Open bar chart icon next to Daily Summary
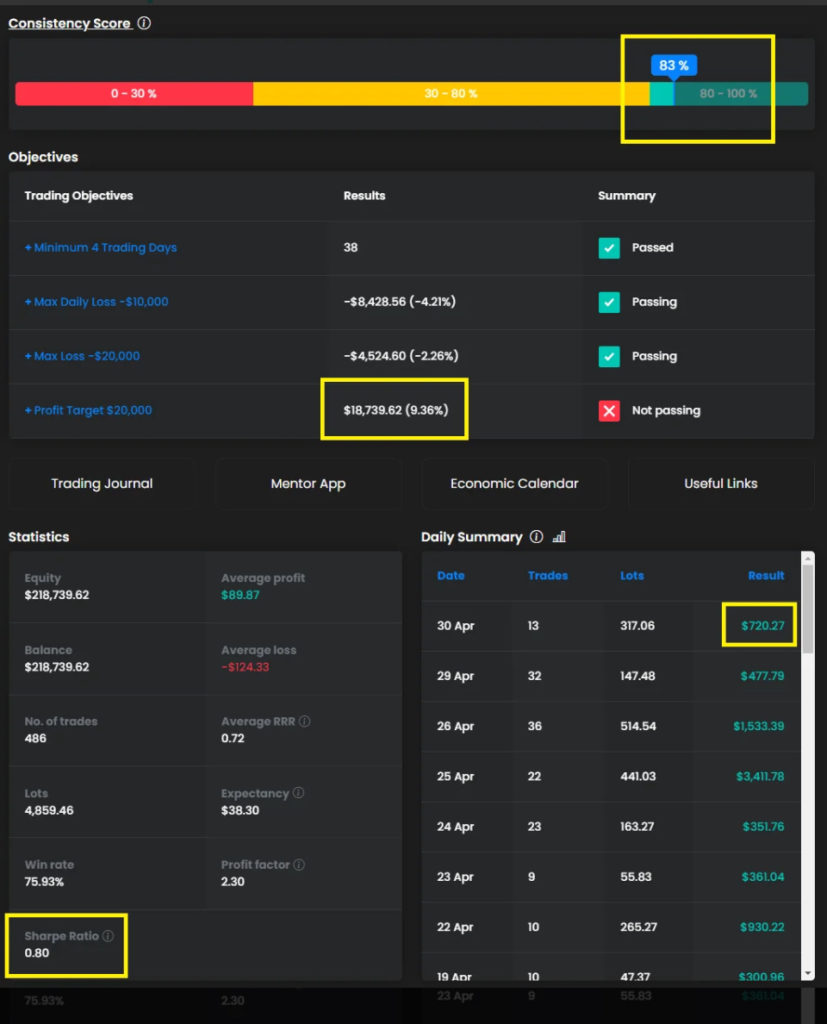Viewport: 827px width, 1024px height. (x=559, y=537)
